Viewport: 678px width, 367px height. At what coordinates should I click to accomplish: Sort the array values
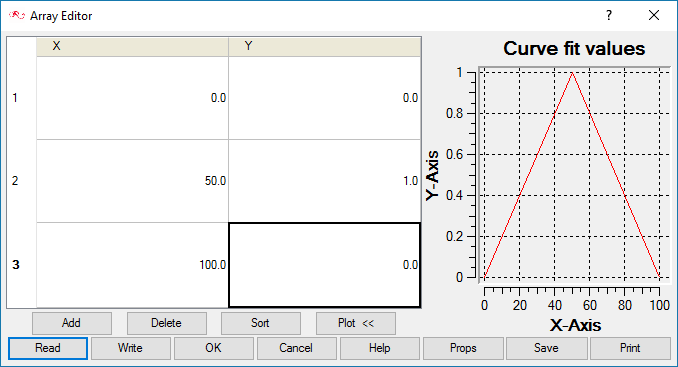pos(261,323)
